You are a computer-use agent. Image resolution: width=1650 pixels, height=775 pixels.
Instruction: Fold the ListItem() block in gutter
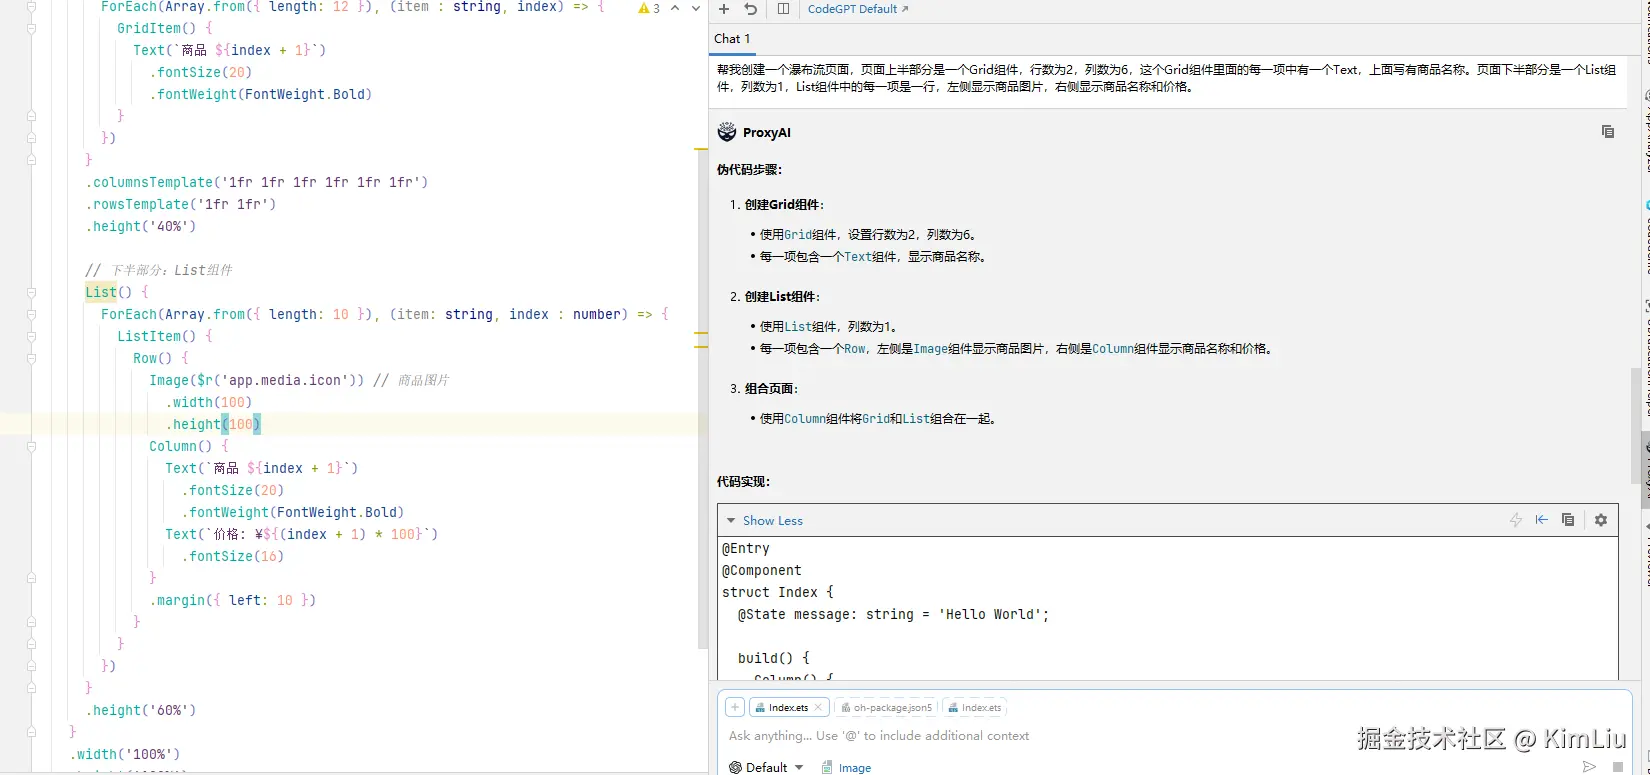pyautogui.click(x=32, y=336)
